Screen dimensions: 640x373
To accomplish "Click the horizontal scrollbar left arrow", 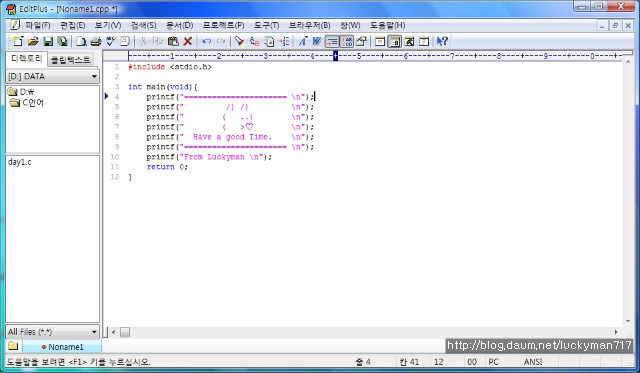I will [113, 332].
